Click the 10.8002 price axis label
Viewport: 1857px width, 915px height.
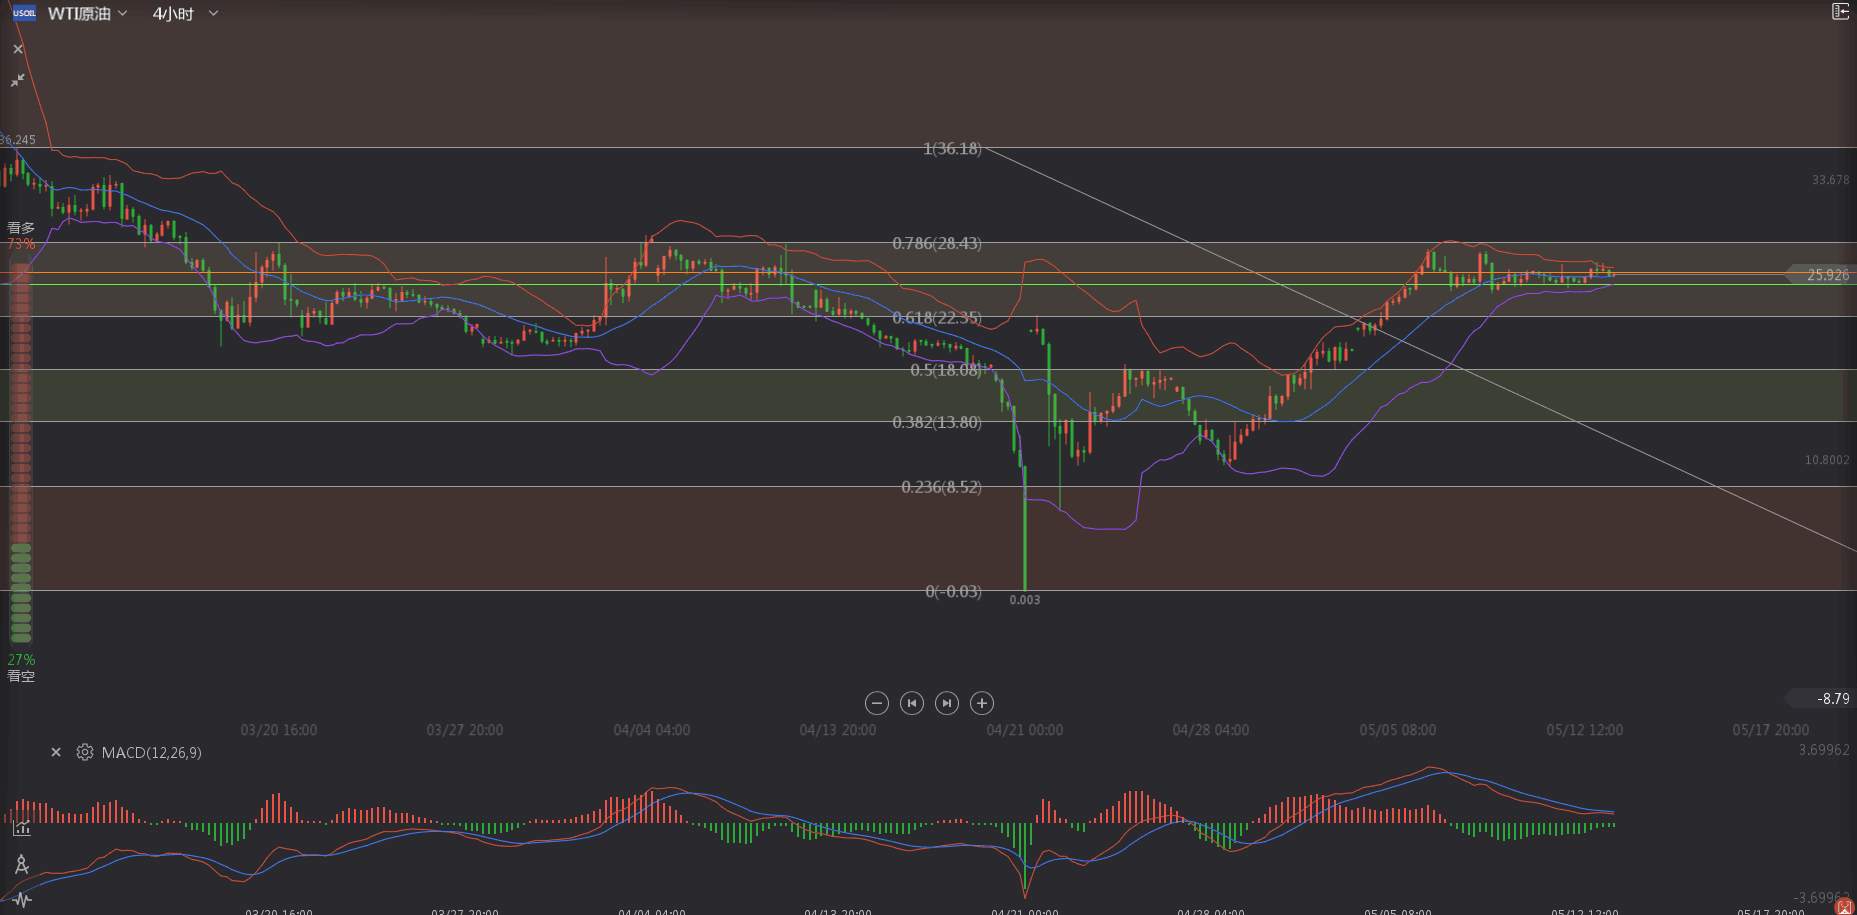tap(1827, 460)
